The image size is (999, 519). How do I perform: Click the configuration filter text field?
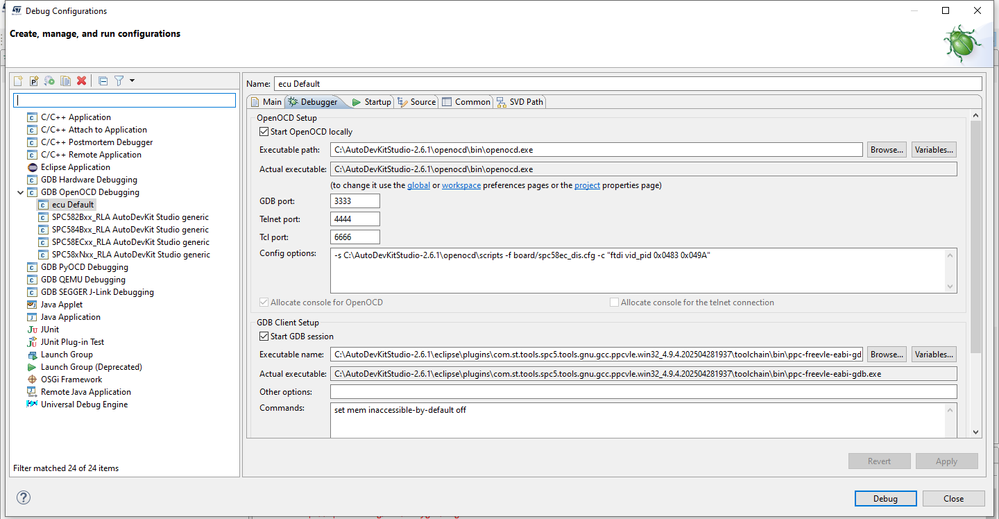click(125, 100)
